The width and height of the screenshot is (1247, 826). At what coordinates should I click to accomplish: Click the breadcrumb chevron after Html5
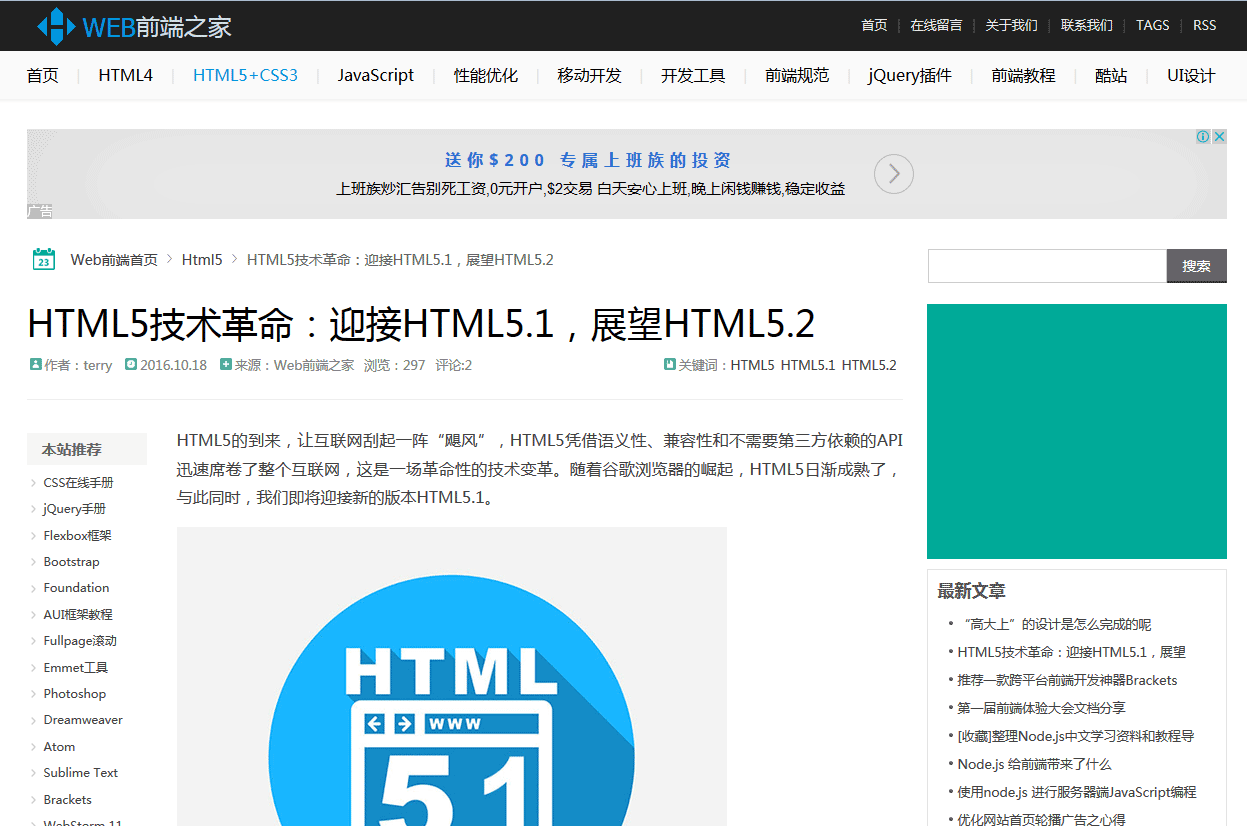click(x=235, y=259)
